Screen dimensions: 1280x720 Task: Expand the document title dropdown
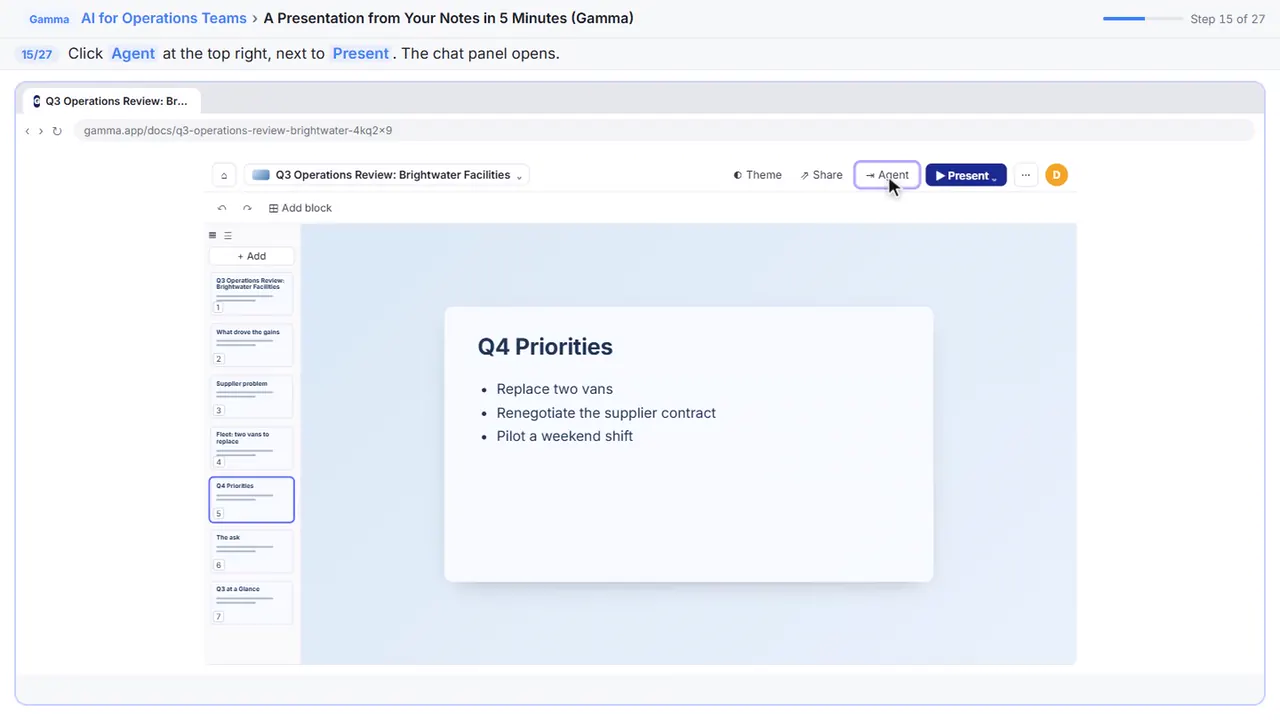[519, 176]
